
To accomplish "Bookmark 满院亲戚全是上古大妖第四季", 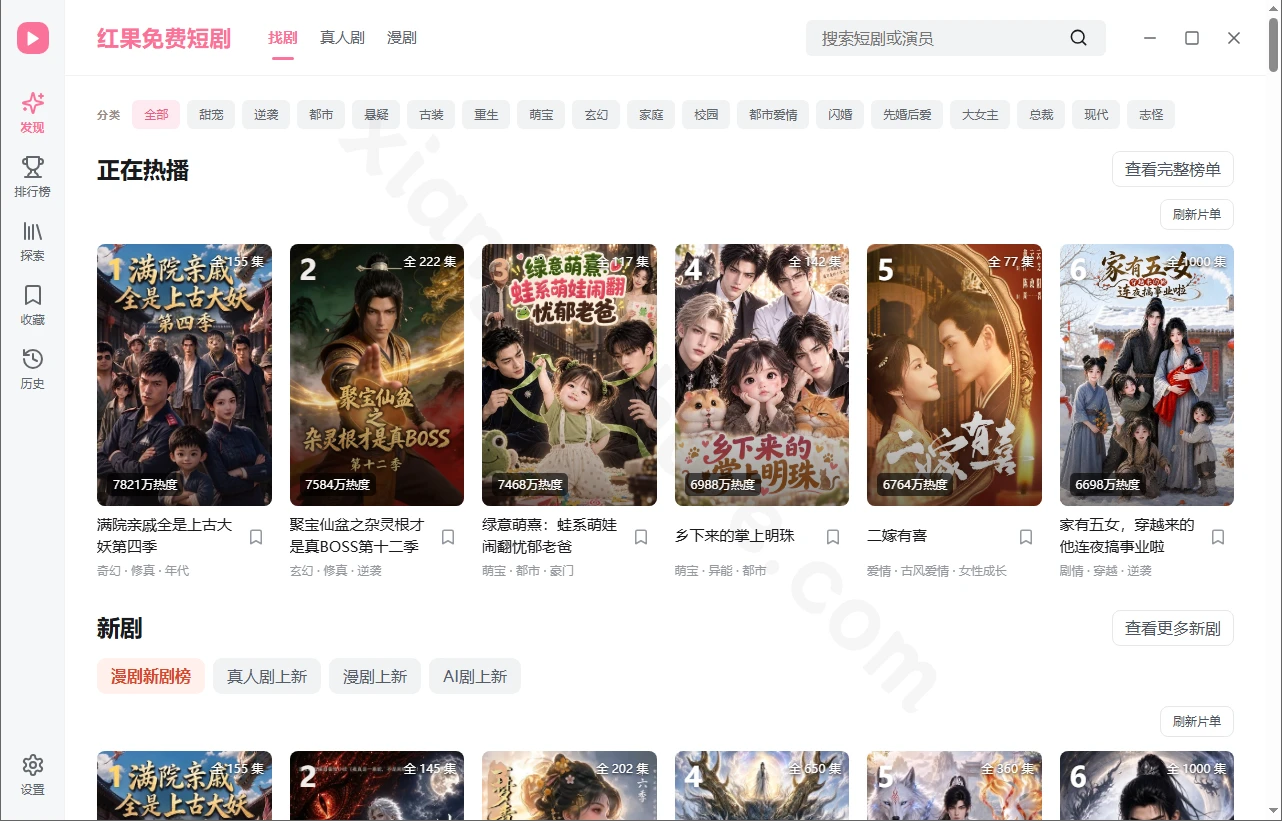I will [256, 537].
